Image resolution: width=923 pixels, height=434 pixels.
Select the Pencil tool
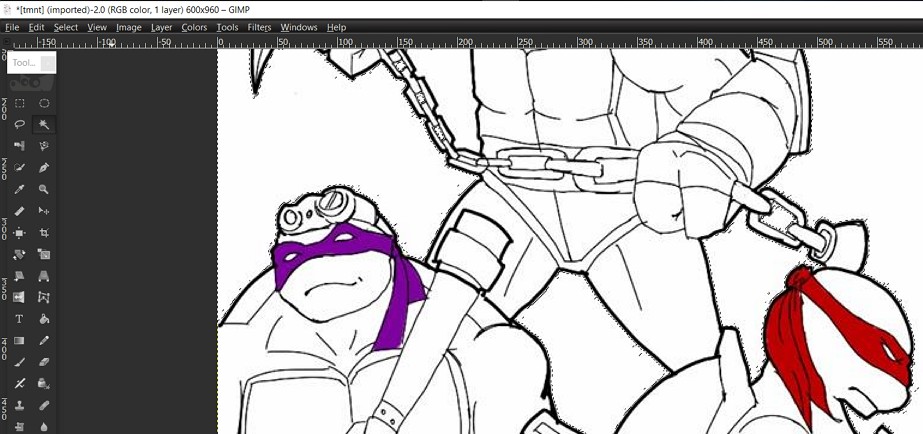(x=44, y=340)
